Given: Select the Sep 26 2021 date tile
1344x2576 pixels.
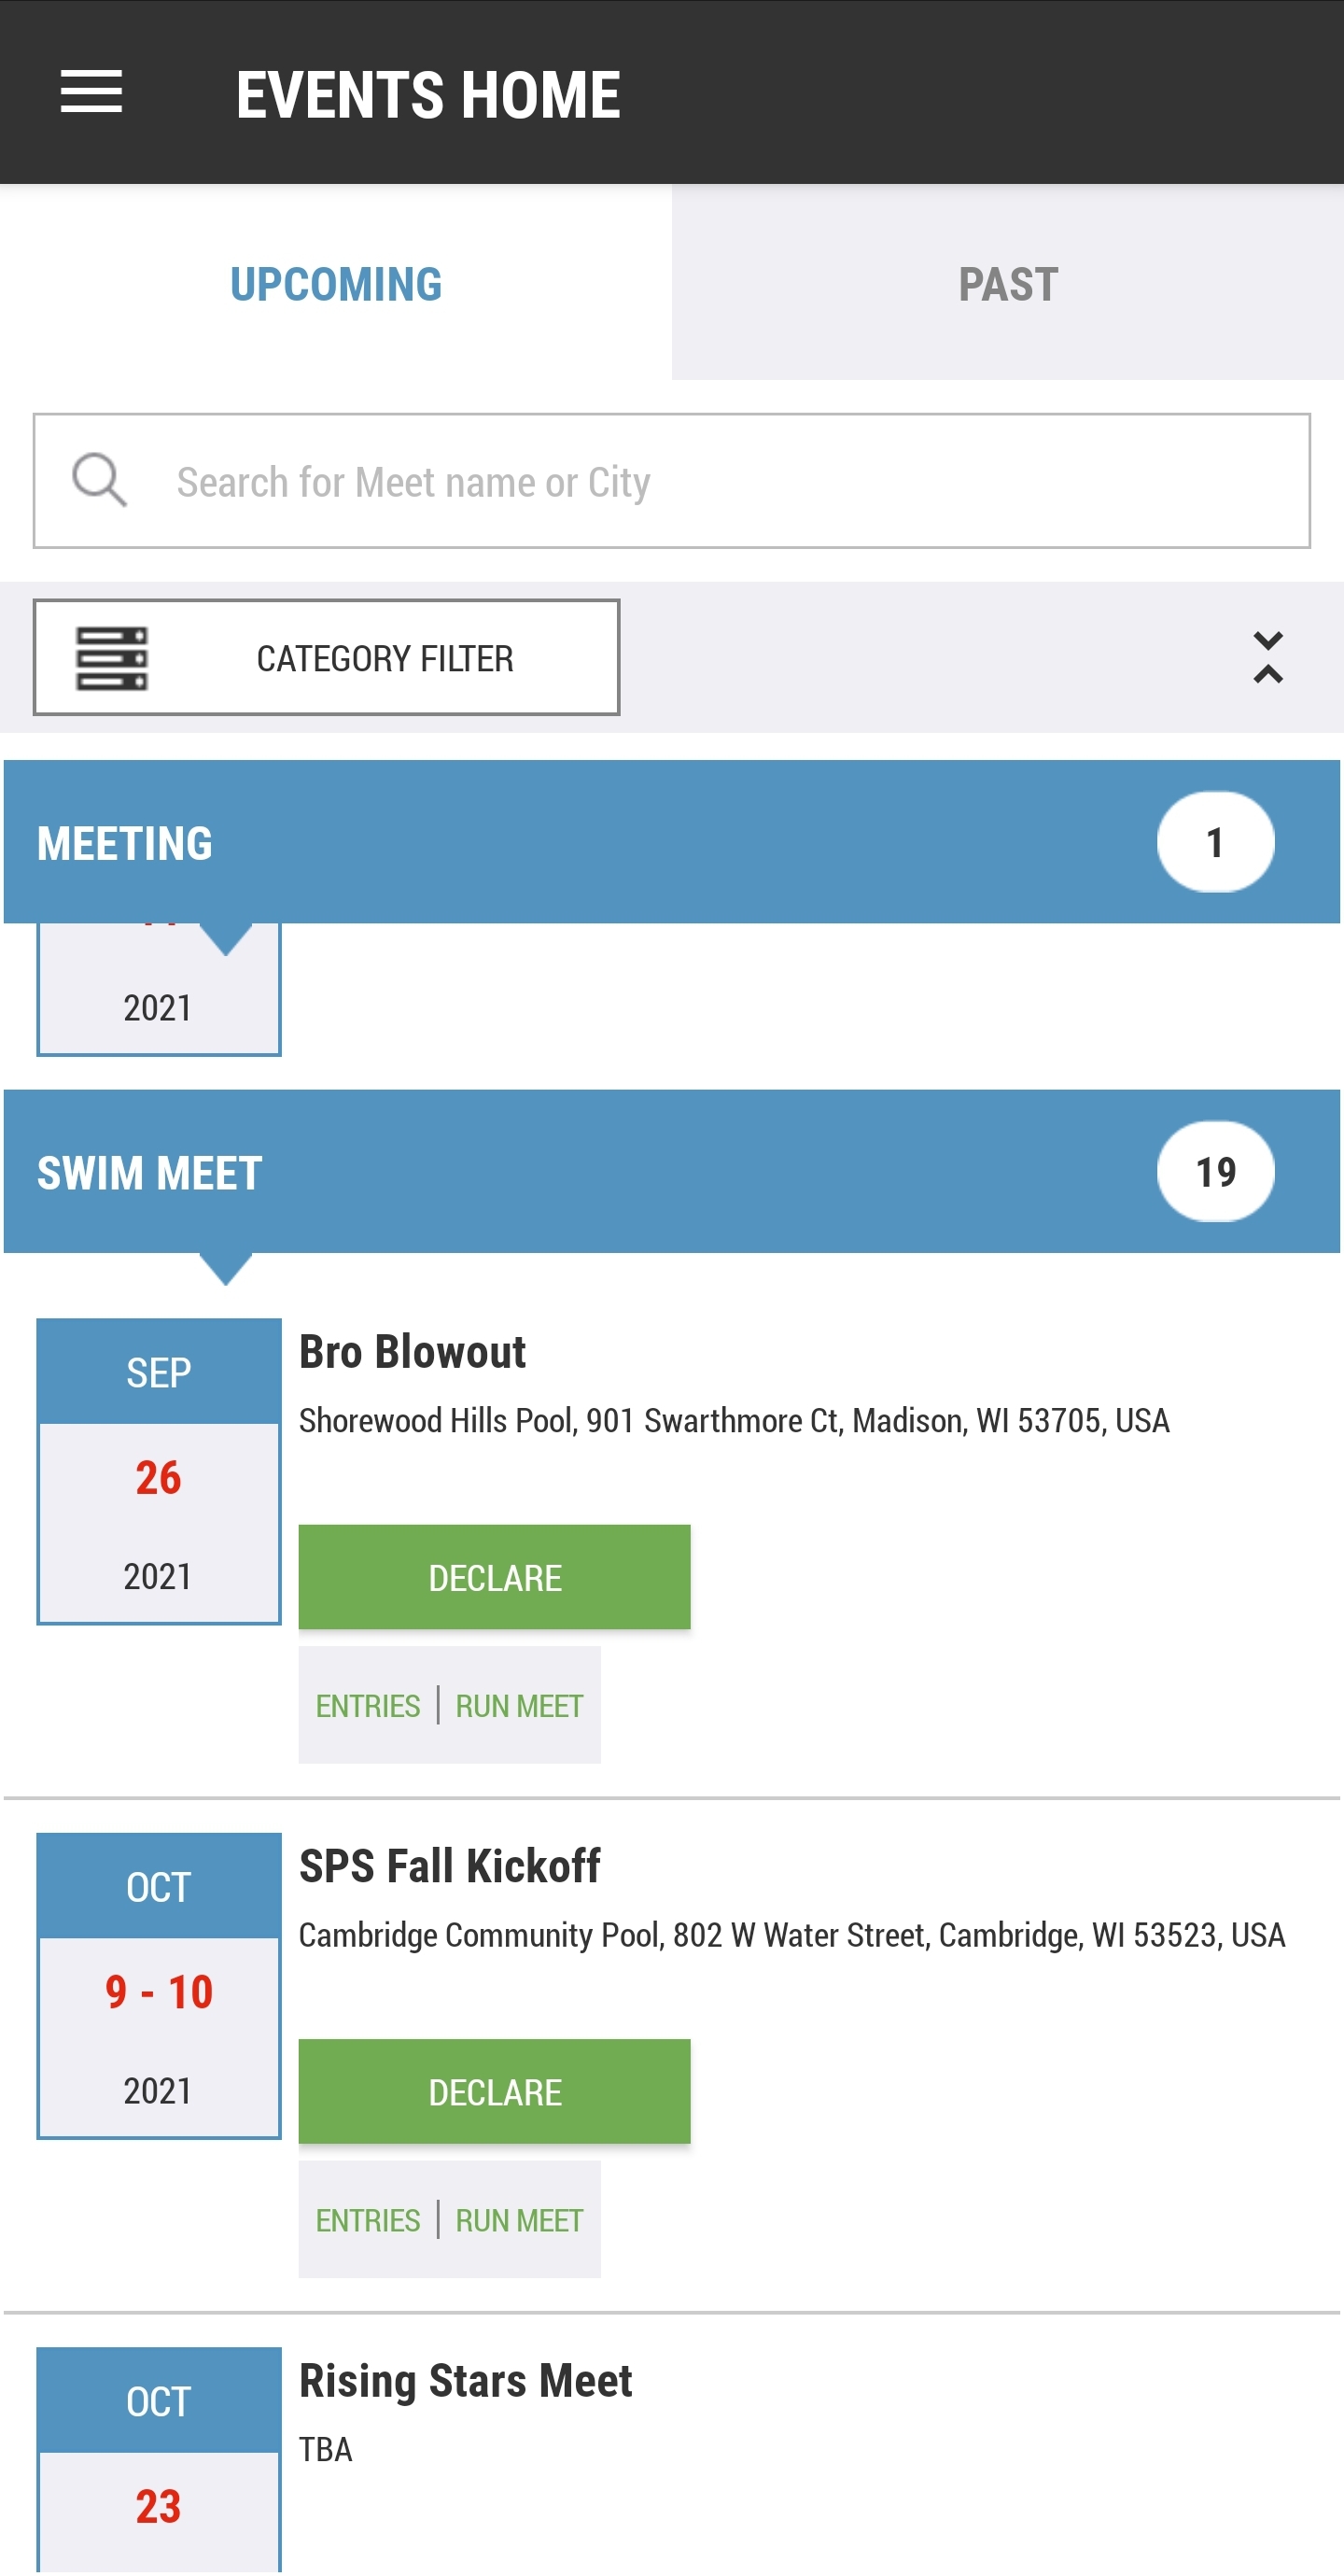Looking at the screenshot, I should 158,1472.
